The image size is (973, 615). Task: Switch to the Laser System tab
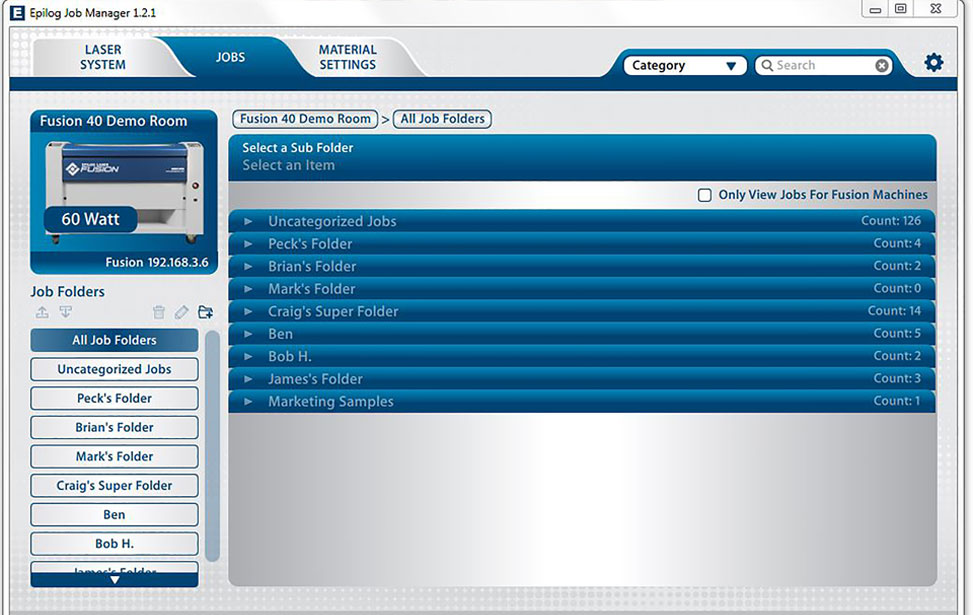103,58
